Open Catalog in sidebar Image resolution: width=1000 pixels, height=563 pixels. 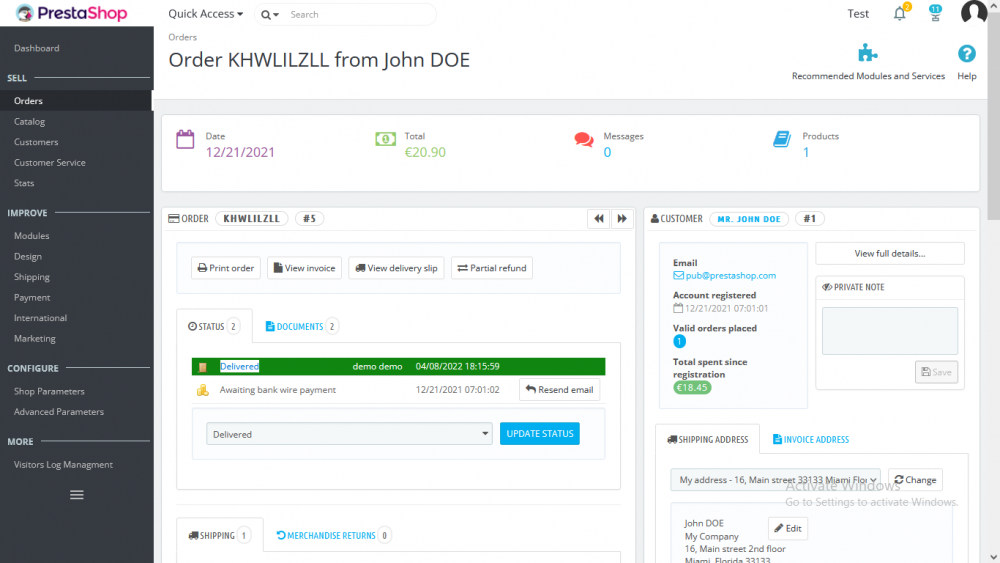point(29,121)
